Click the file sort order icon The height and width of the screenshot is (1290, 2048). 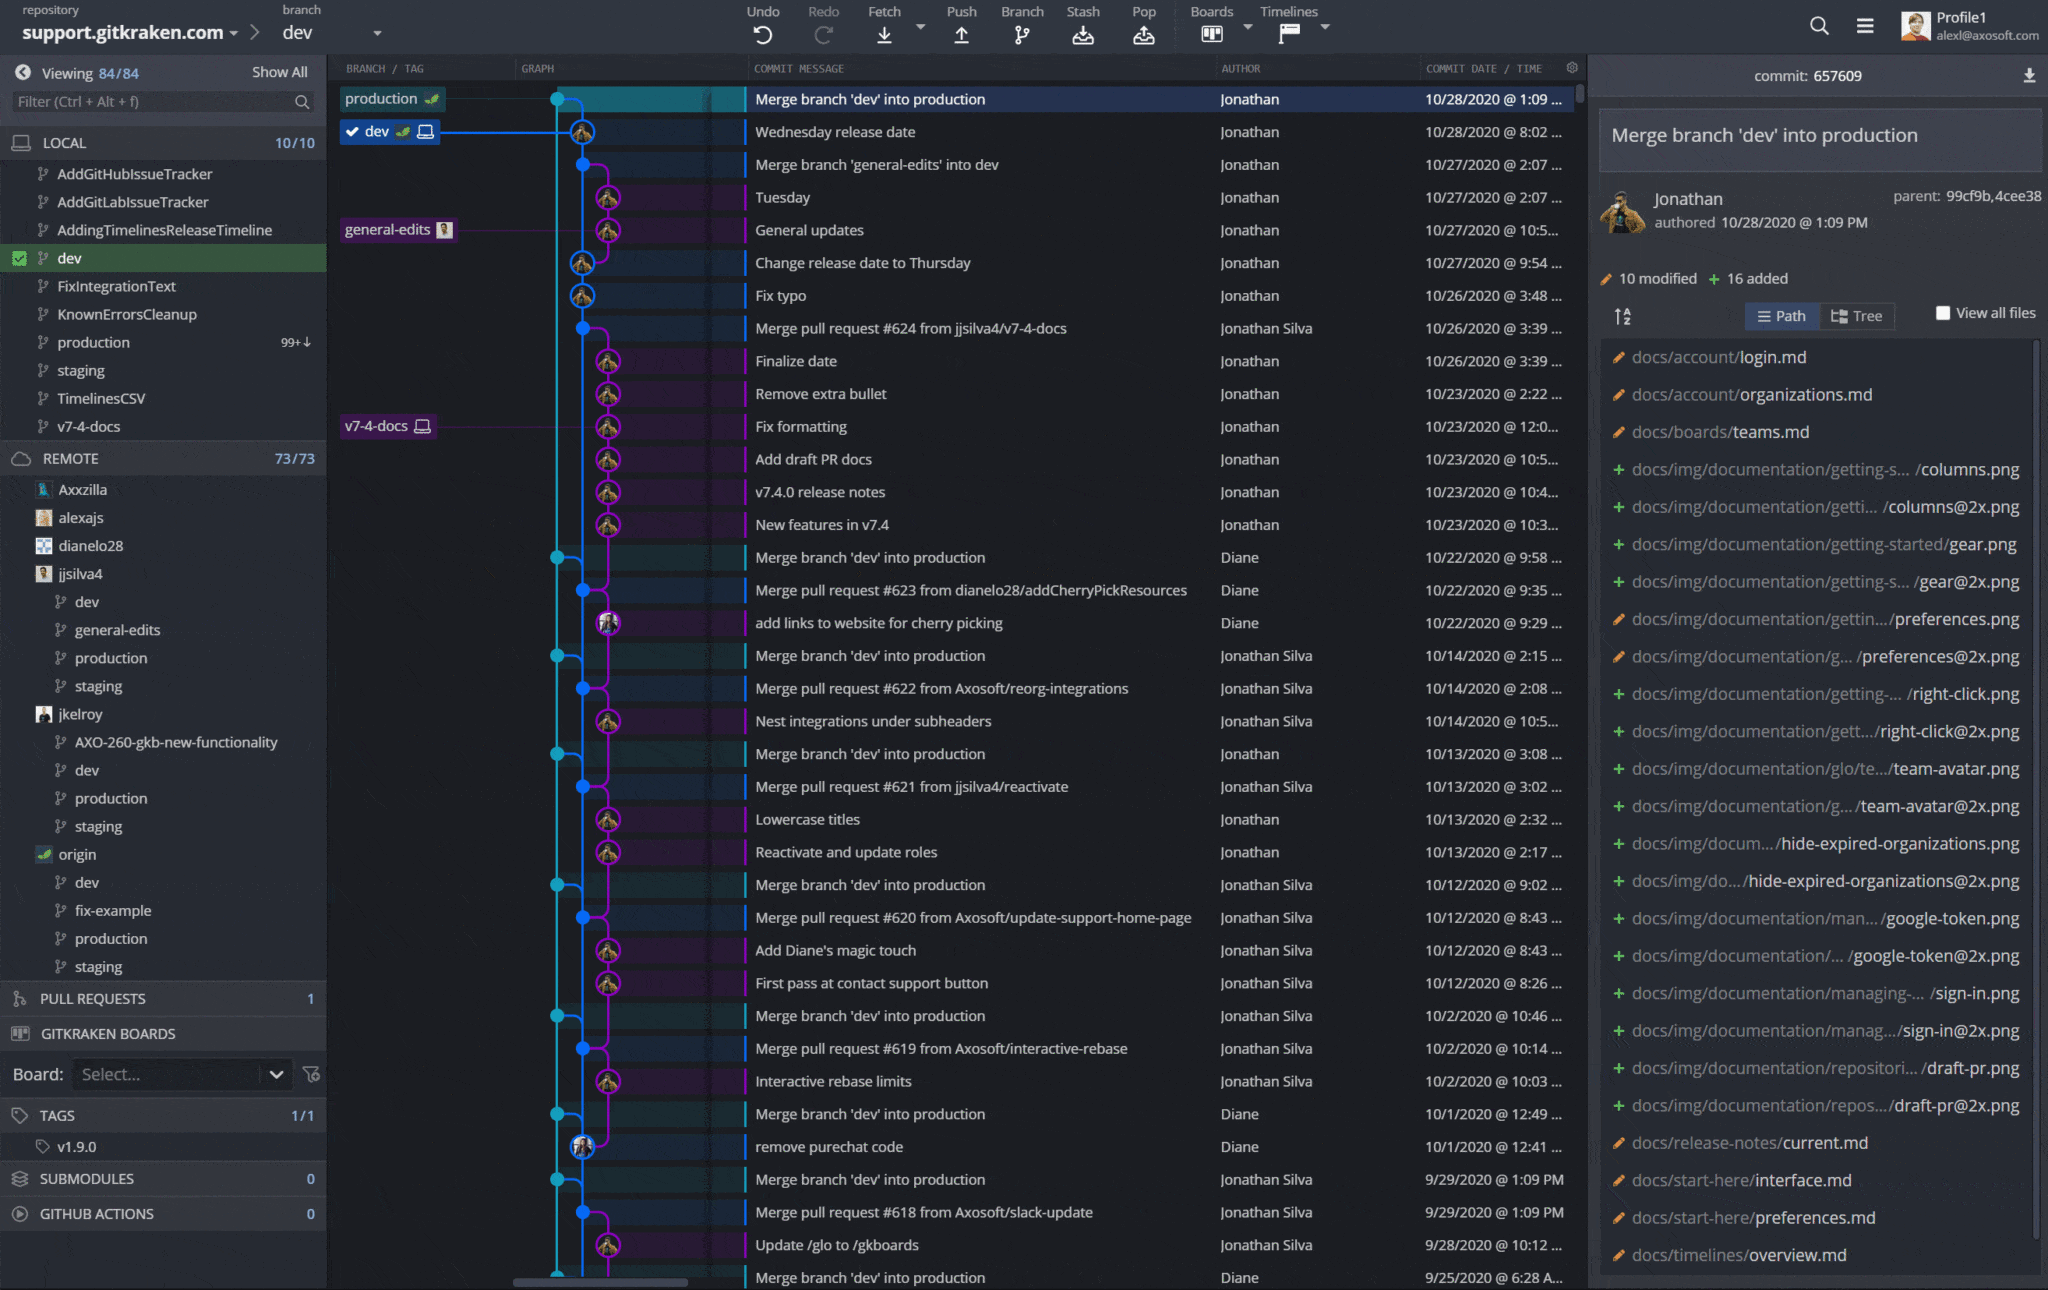click(x=1622, y=316)
